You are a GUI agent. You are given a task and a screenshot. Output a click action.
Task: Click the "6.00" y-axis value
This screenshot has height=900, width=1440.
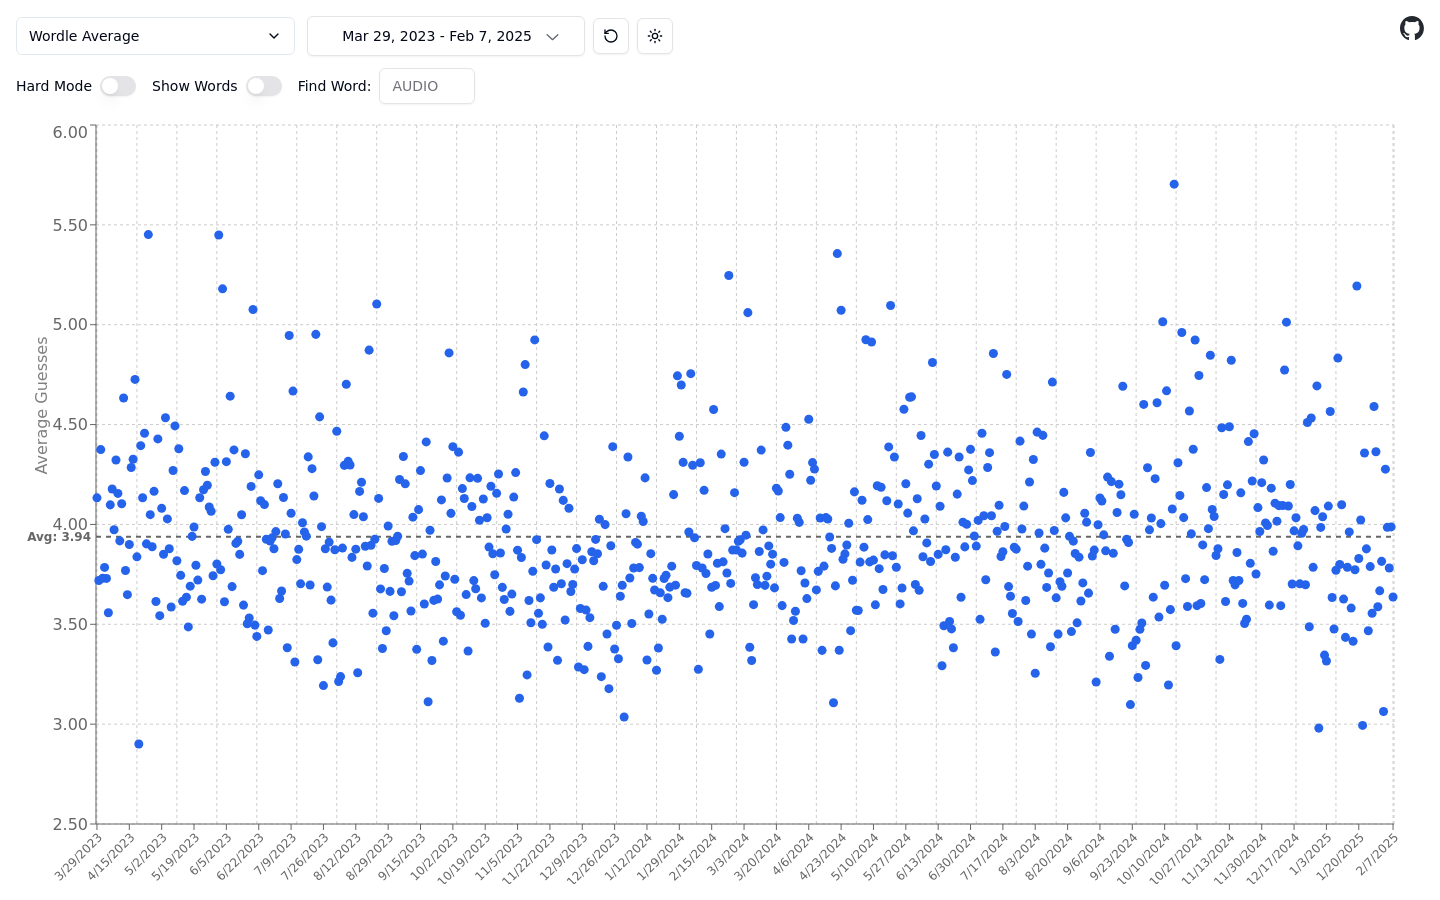pyautogui.click(x=70, y=132)
